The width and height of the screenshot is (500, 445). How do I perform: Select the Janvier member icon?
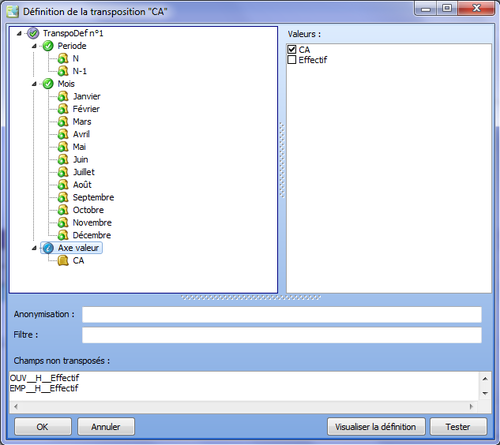tap(63, 96)
